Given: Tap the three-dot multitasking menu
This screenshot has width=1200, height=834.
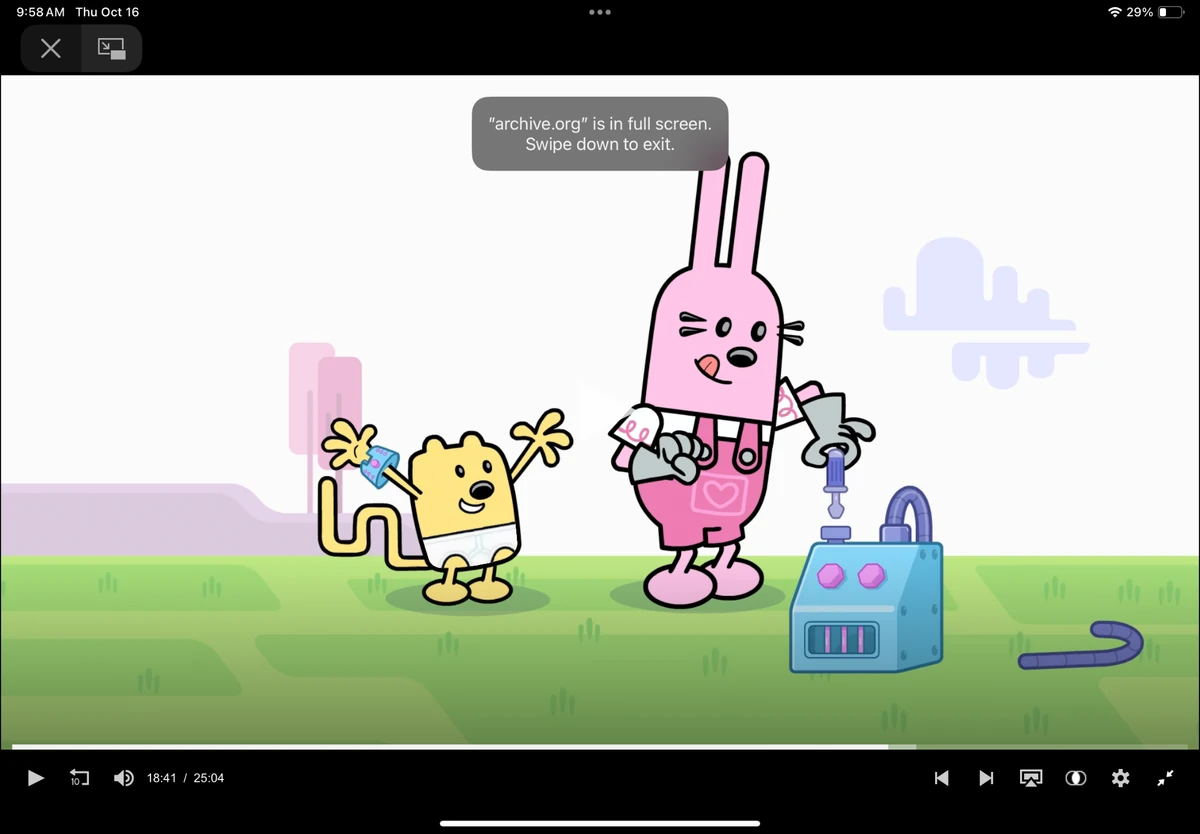Looking at the screenshot, I should click(x=600, y=12).
